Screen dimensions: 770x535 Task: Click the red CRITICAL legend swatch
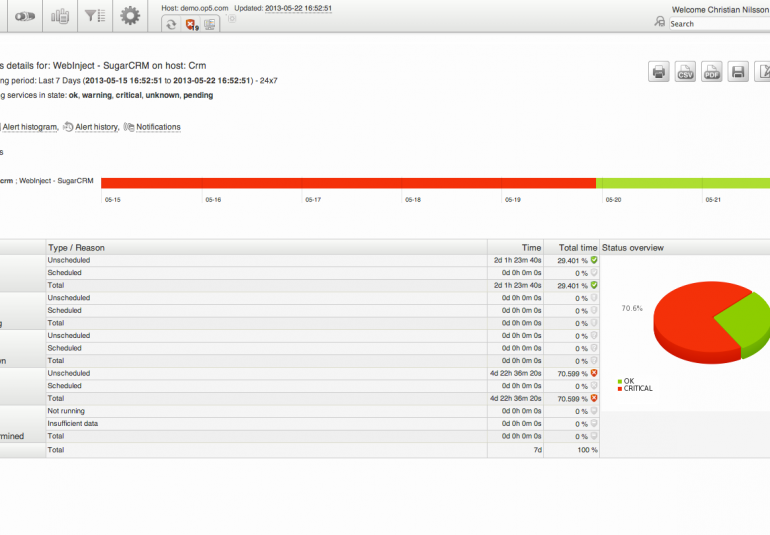[x=620, y=389]
